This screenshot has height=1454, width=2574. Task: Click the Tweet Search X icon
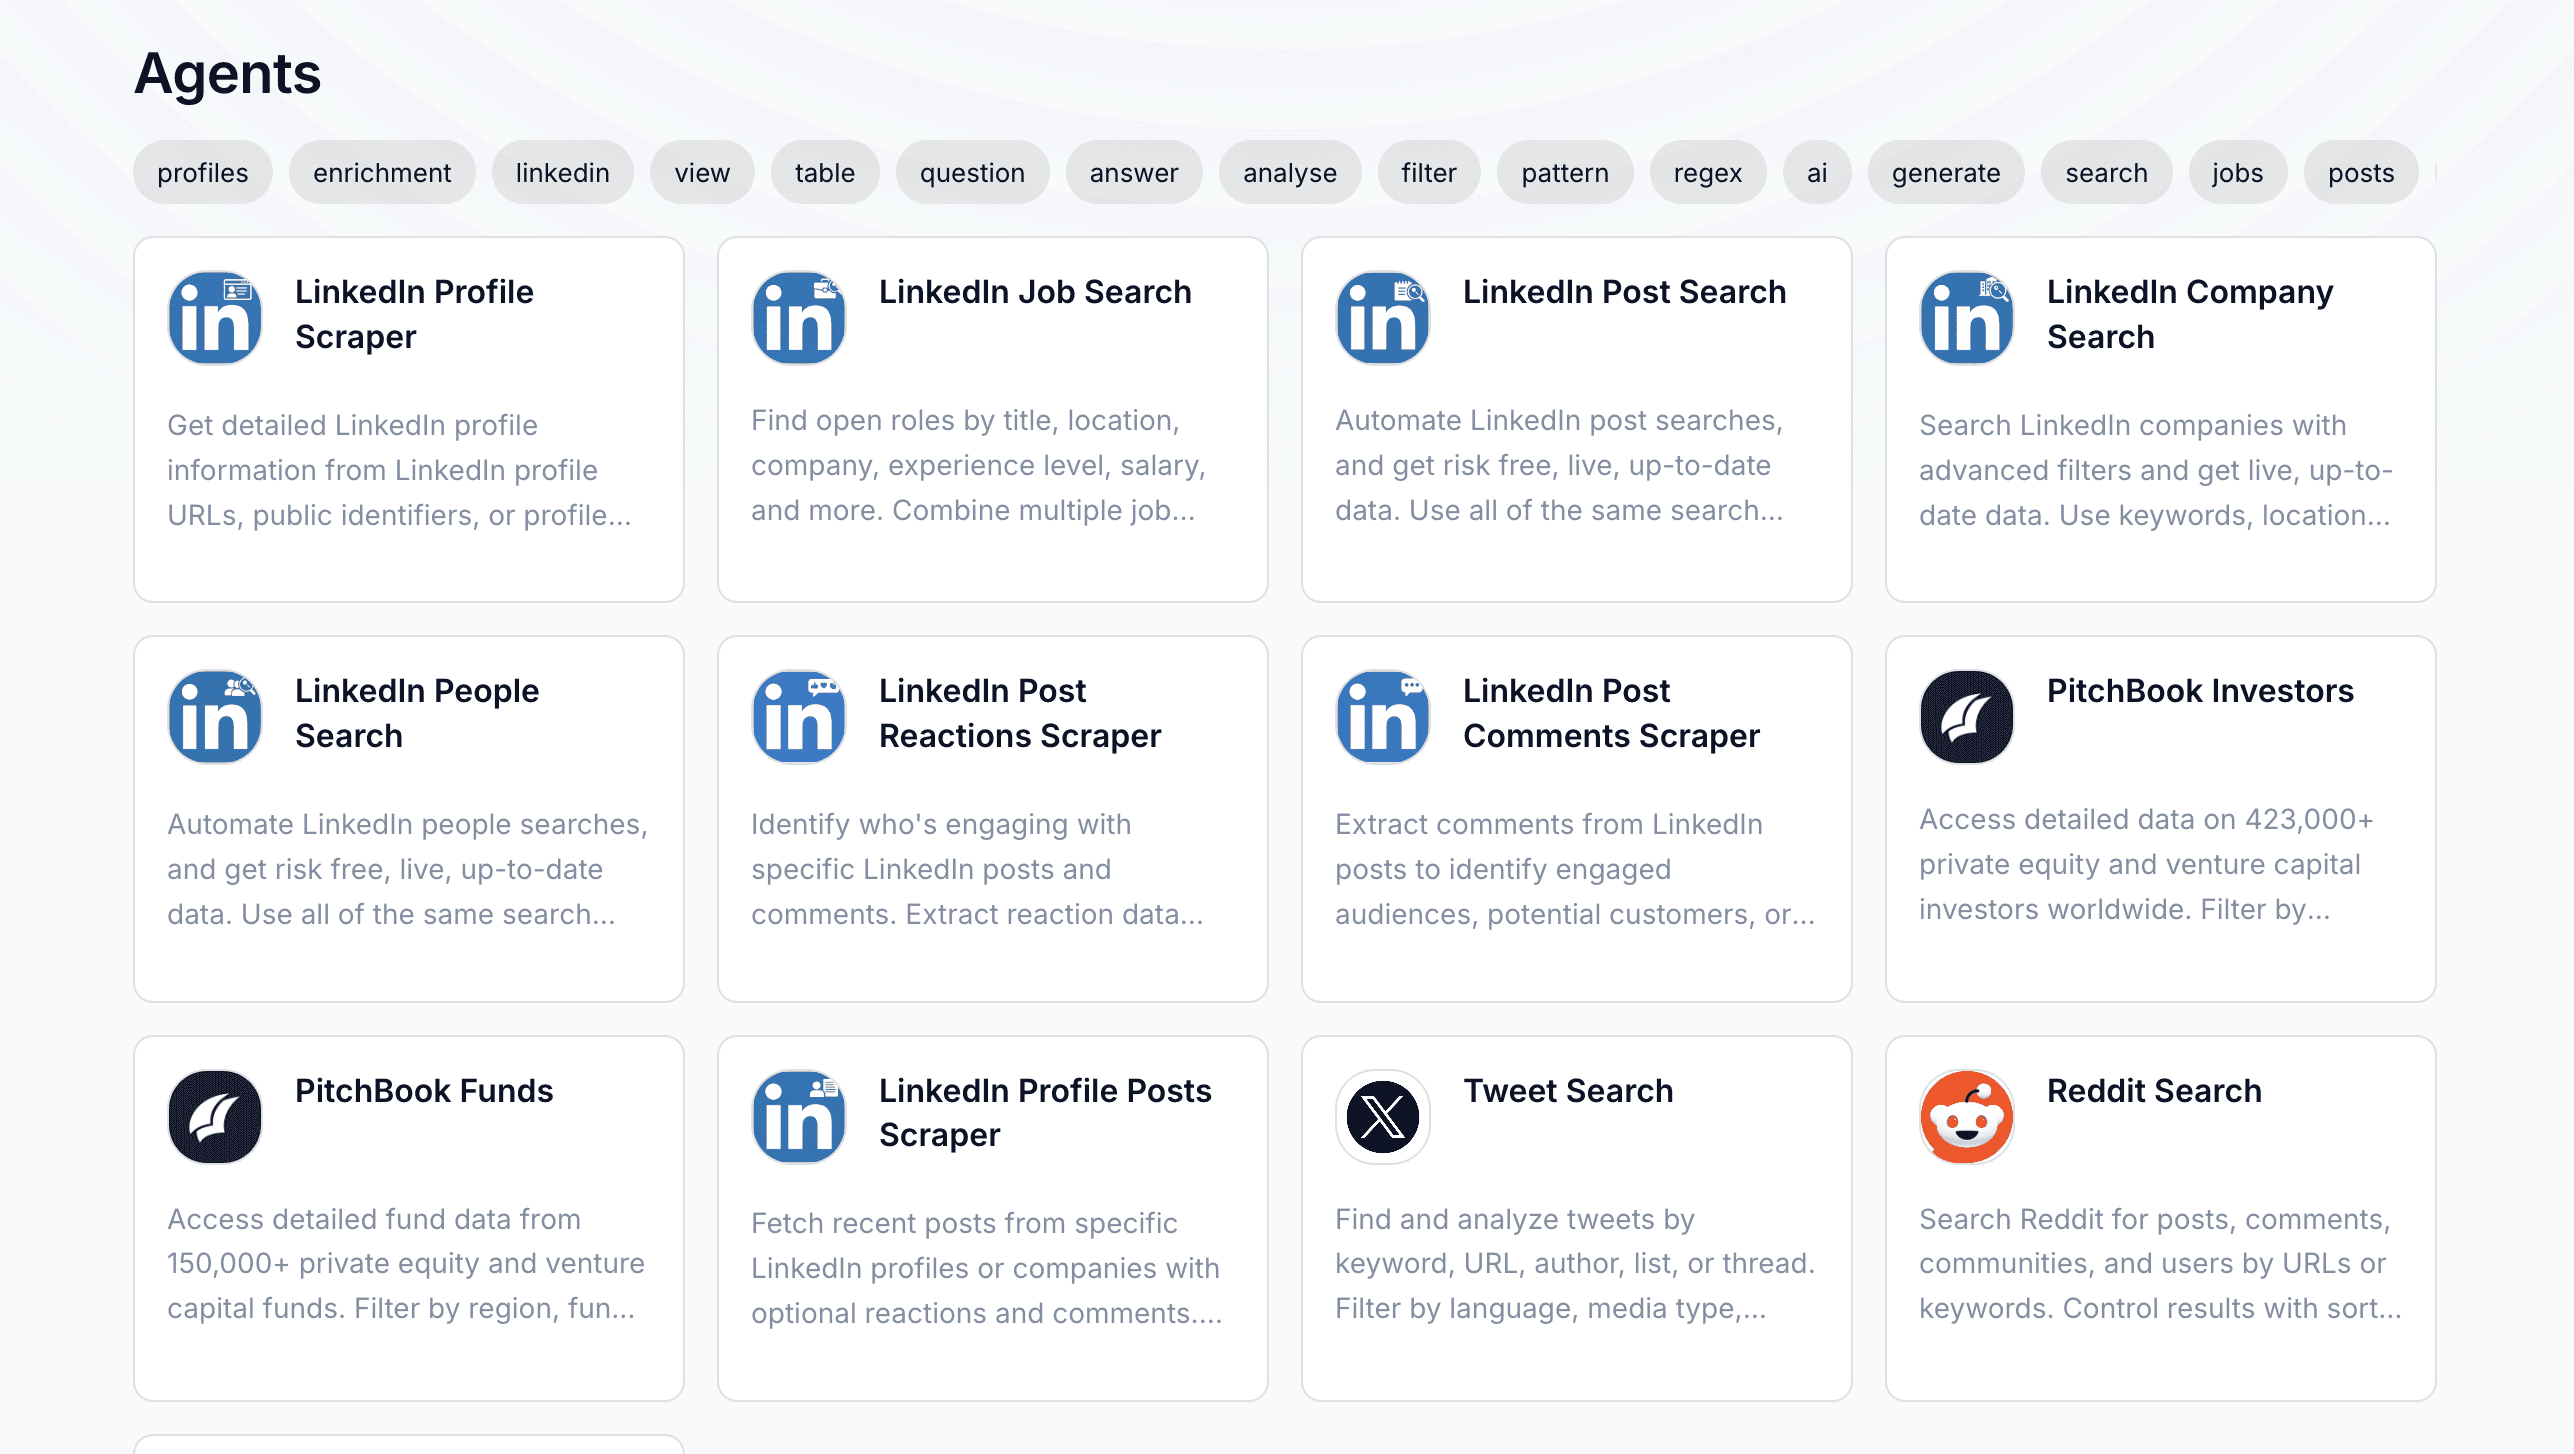tap(1383, 1117)
